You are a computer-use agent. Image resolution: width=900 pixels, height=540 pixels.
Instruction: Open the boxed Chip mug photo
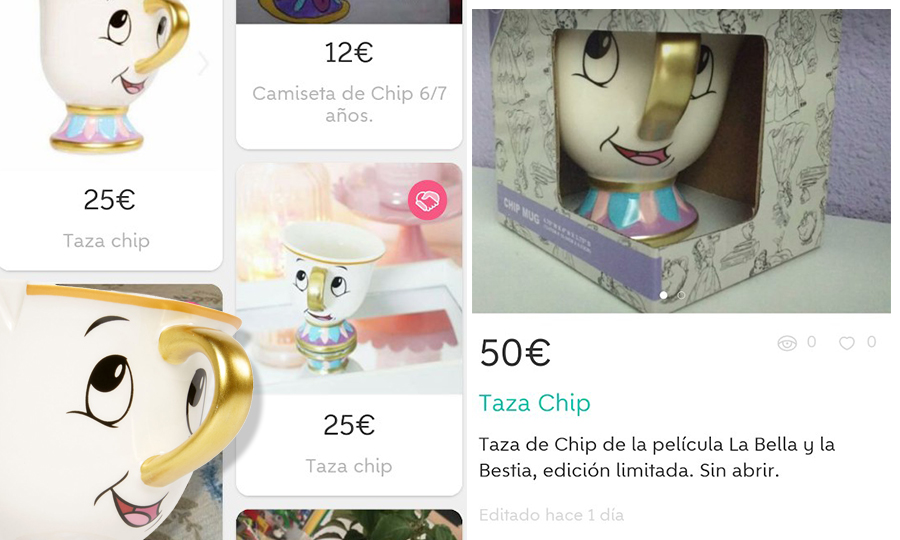[681, 161]
